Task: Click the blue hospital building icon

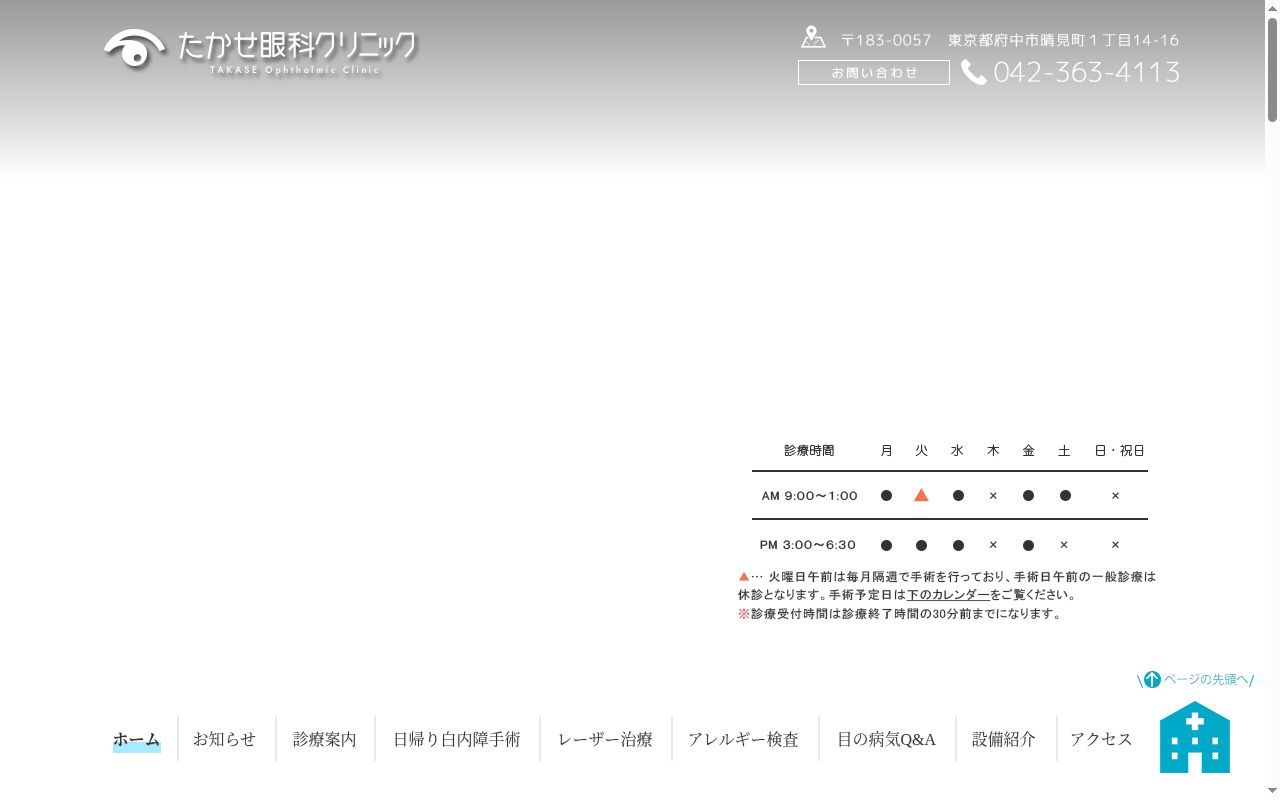Action: point(1195,737)
